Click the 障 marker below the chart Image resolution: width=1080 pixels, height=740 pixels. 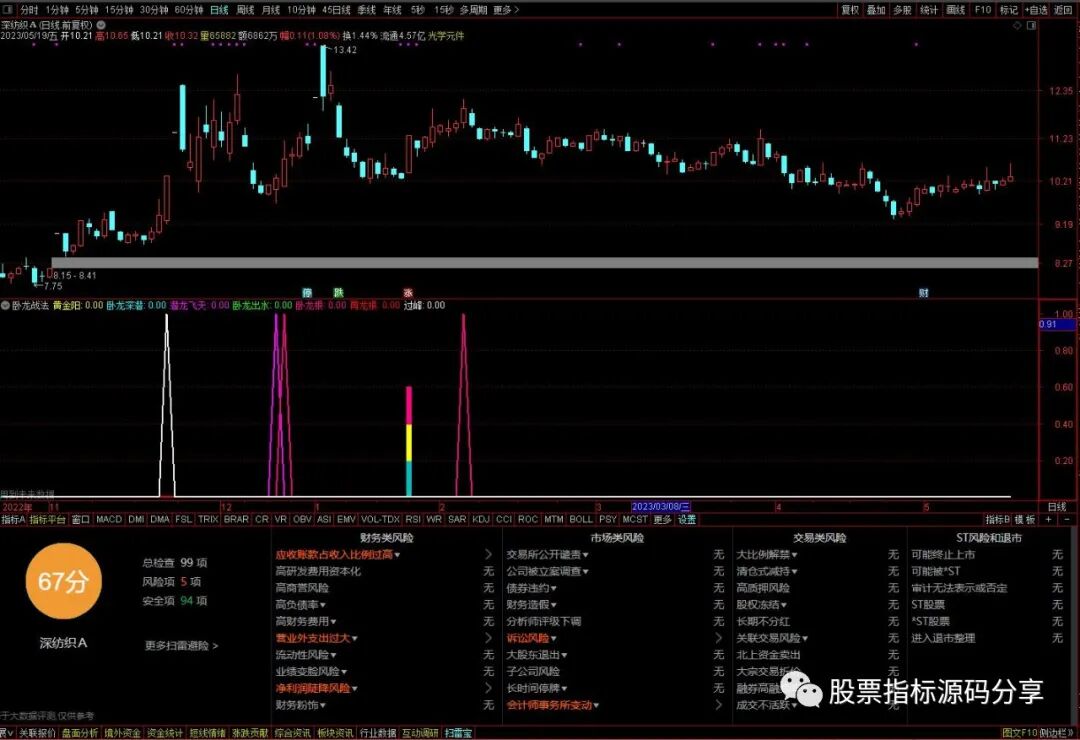point(307,293)
